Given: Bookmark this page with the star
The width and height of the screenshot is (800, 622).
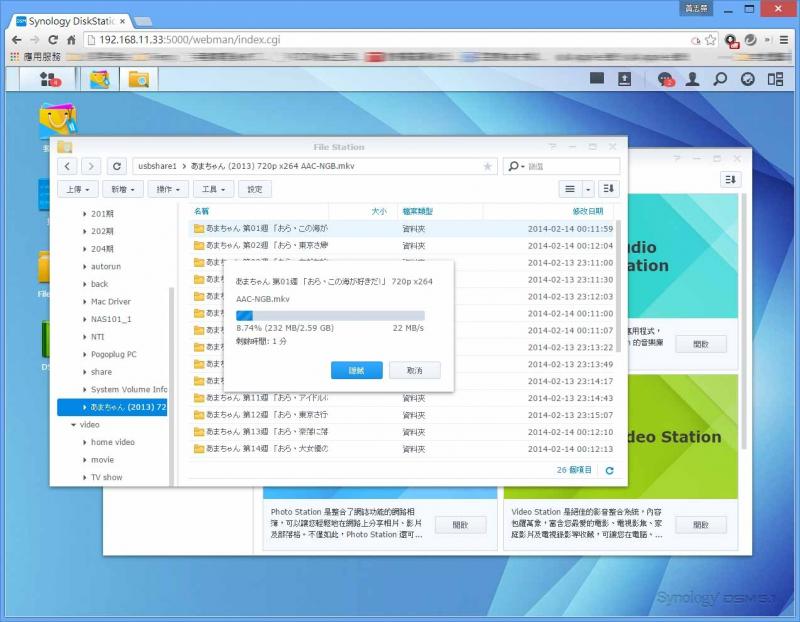Looking at the screenshot, I should point(710,40).
